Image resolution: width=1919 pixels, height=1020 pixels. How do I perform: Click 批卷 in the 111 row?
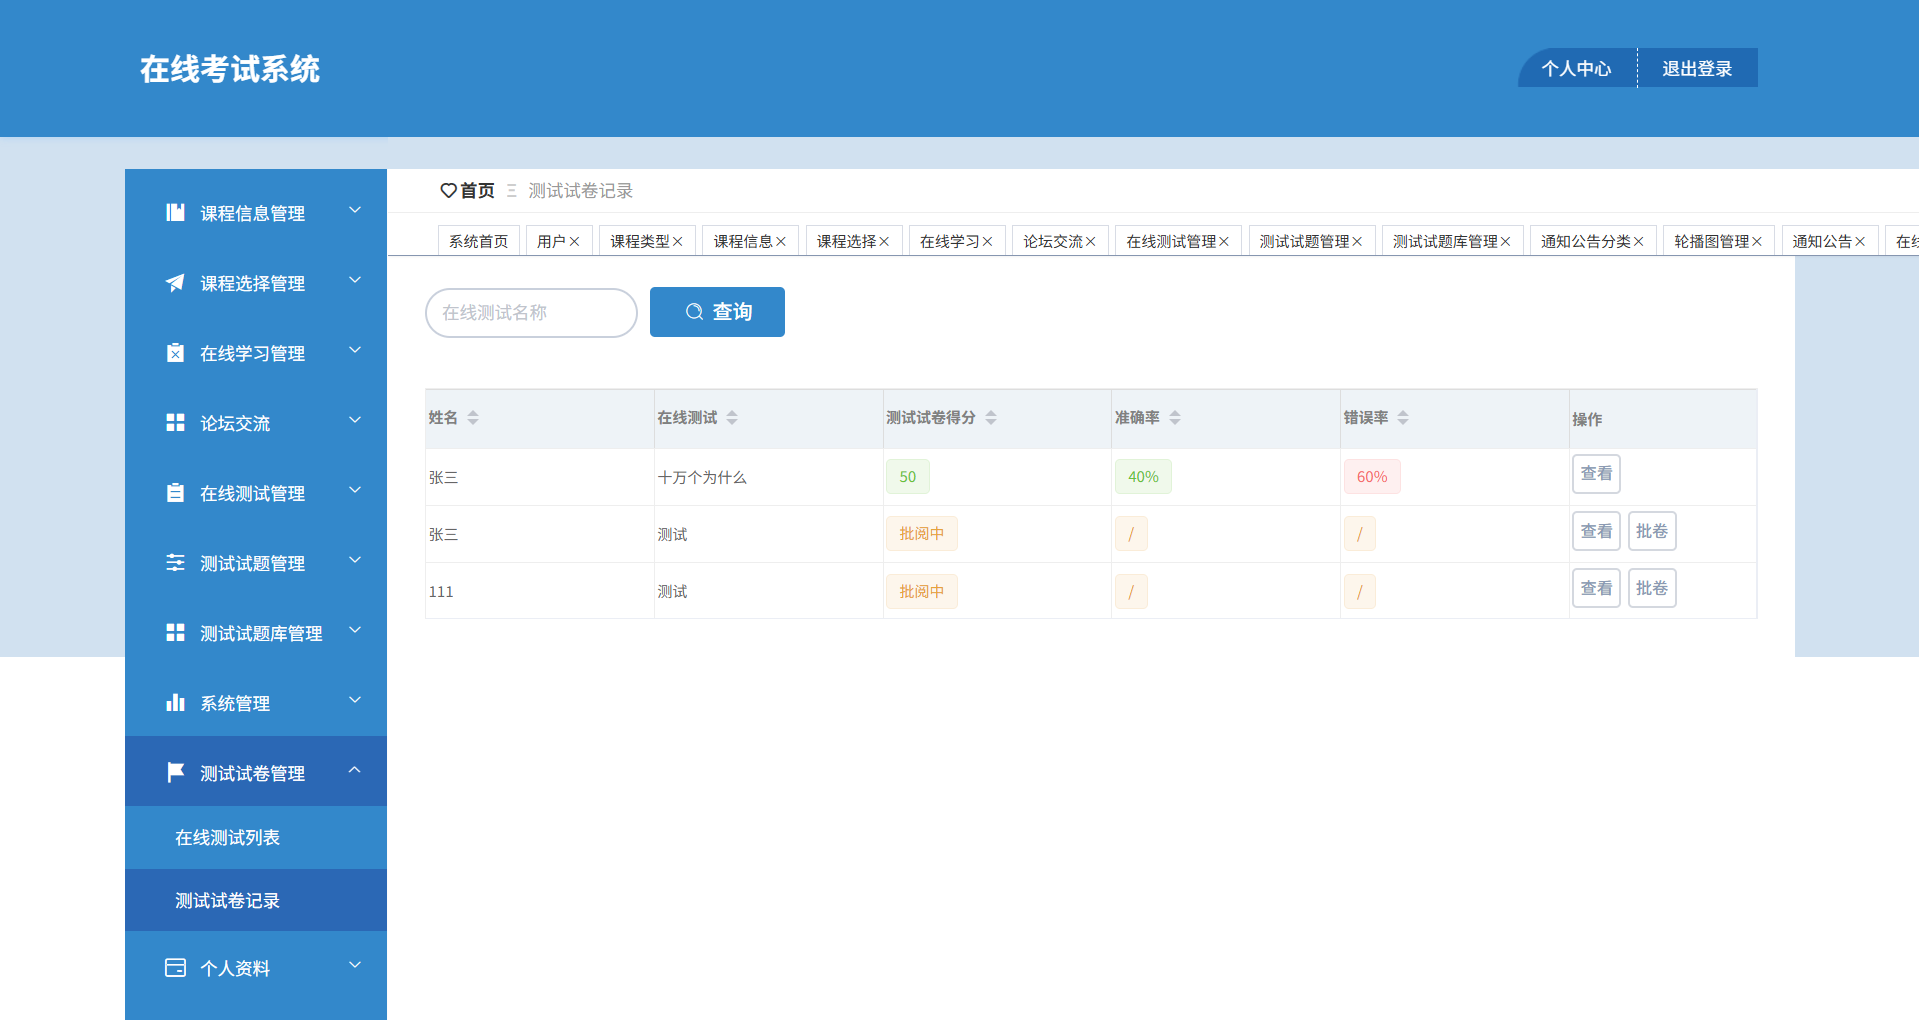[1652, 588]
